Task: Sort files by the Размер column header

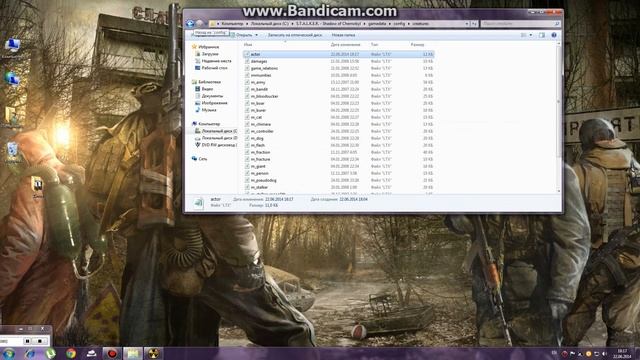Action: 418,44
